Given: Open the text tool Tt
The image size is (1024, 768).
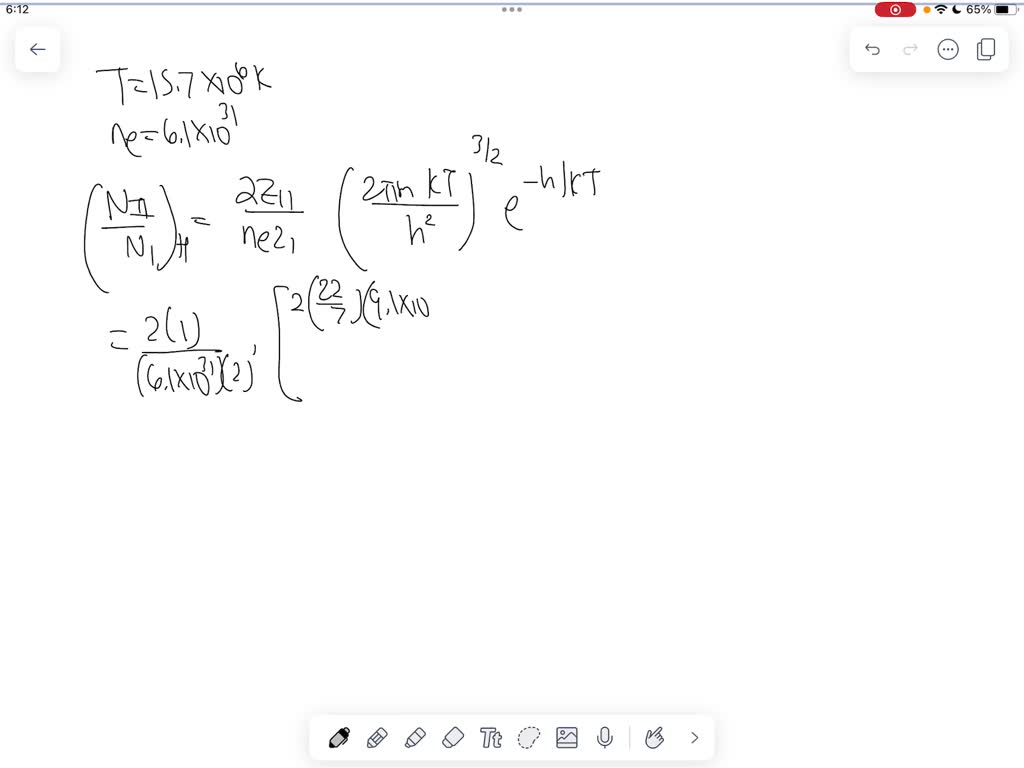Looking at the screenshot, I should [491, 737].
